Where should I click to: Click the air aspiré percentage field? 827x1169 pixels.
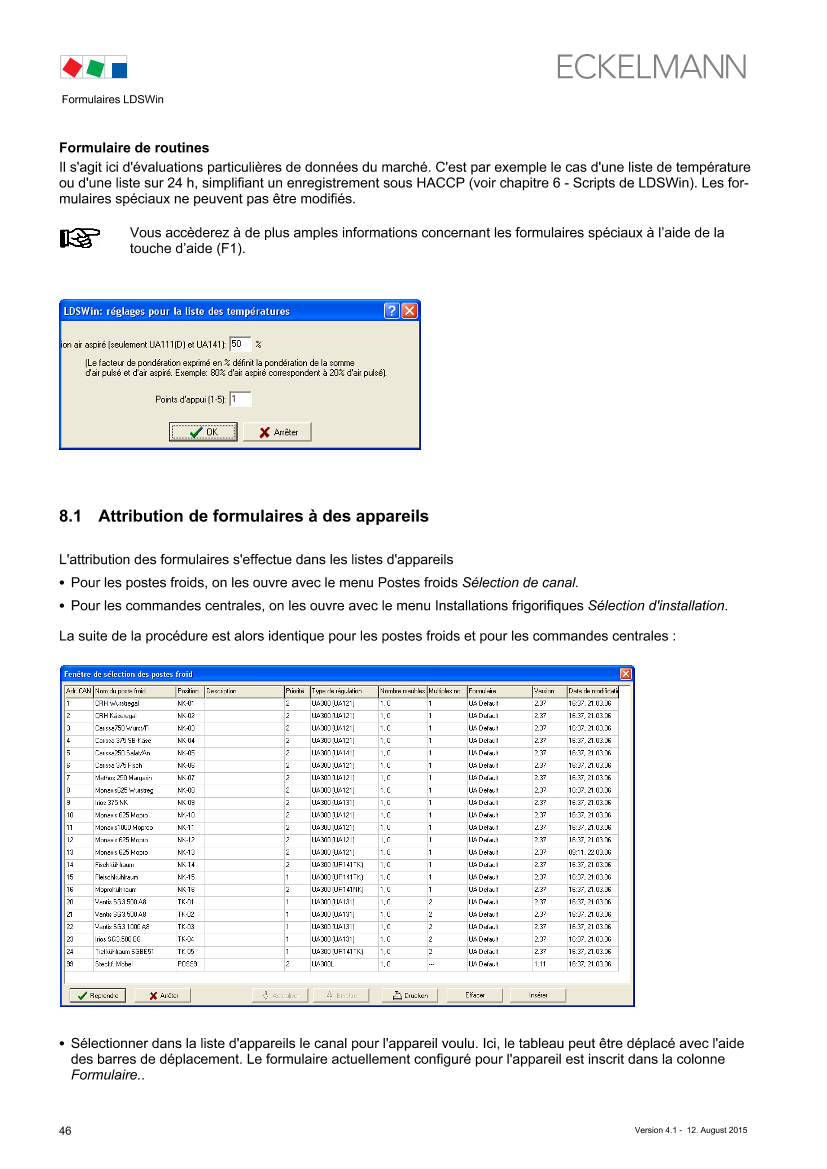240,343
